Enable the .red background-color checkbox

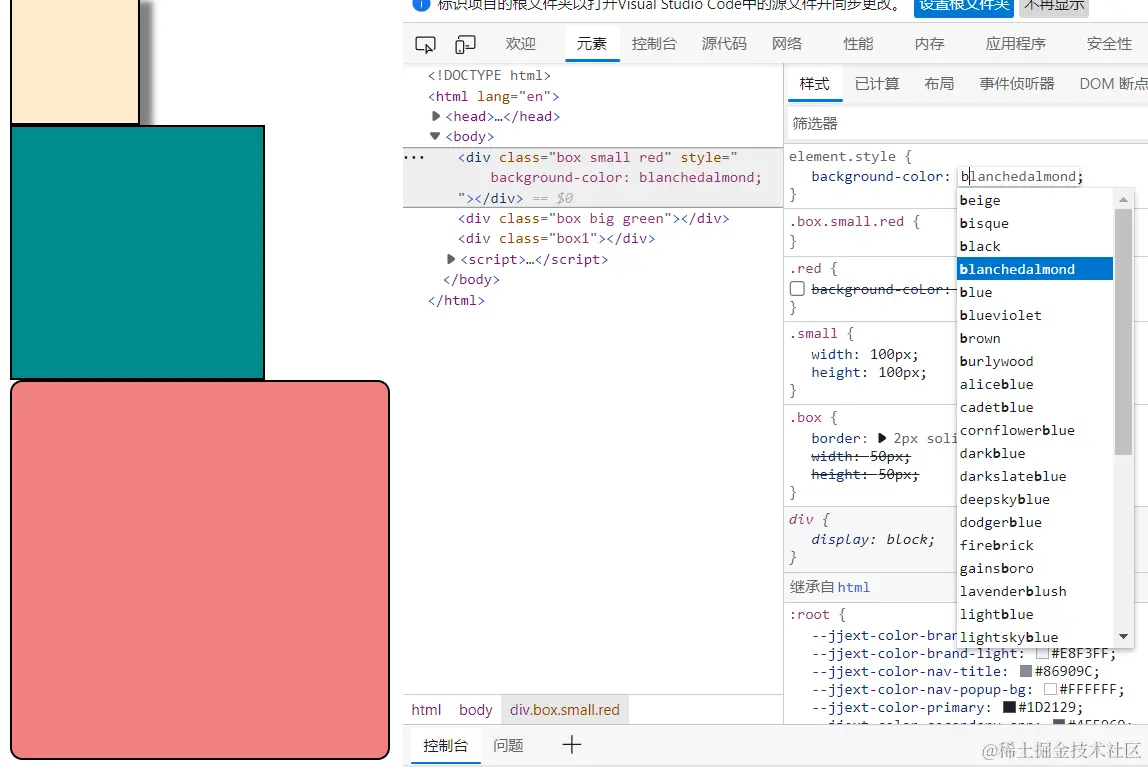pyautogui.click(x=797, y=289)
